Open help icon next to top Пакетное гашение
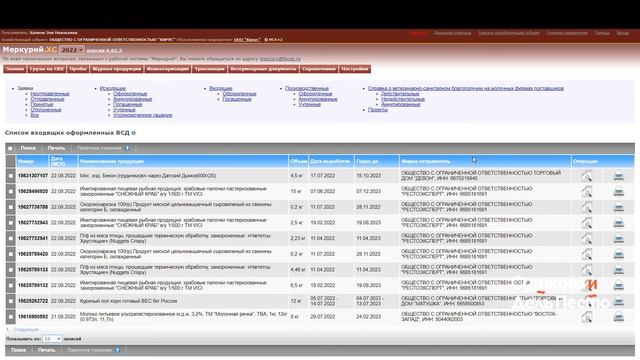The image size is (640, 360). point(127,148)
